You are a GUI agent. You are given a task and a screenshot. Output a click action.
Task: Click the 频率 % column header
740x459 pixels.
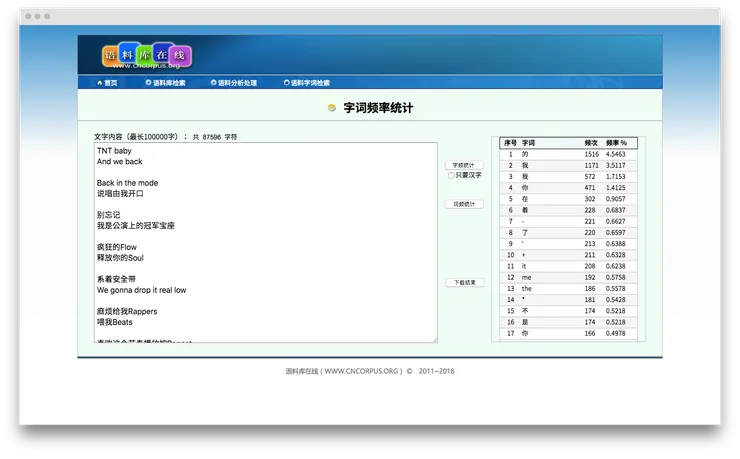pos(616,143)
